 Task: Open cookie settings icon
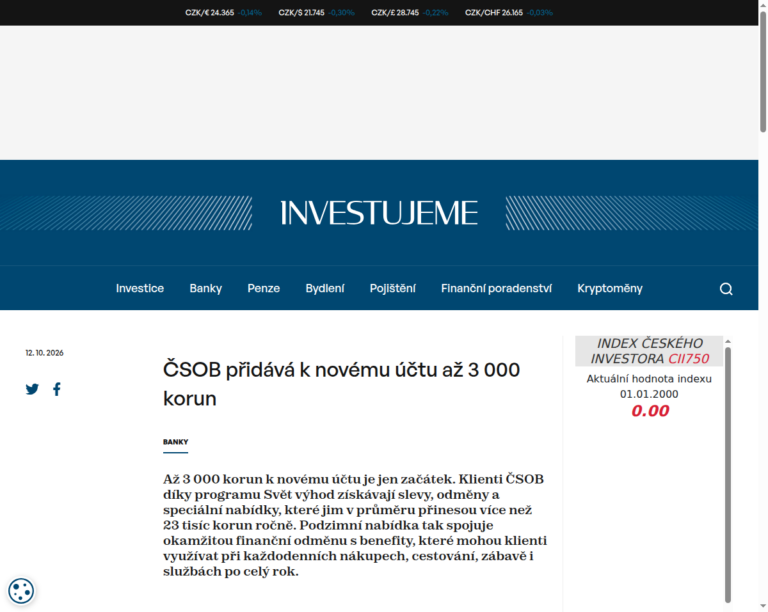[x=21, y=590]
